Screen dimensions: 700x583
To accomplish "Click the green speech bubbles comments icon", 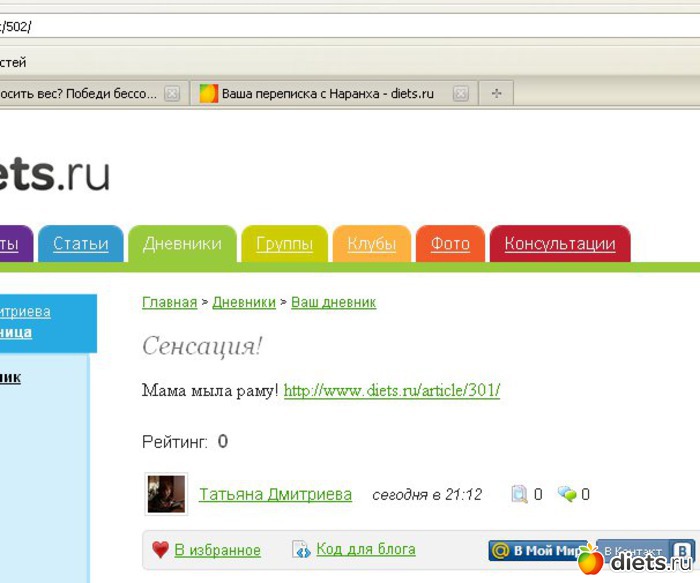I will (x=567, y=494).
